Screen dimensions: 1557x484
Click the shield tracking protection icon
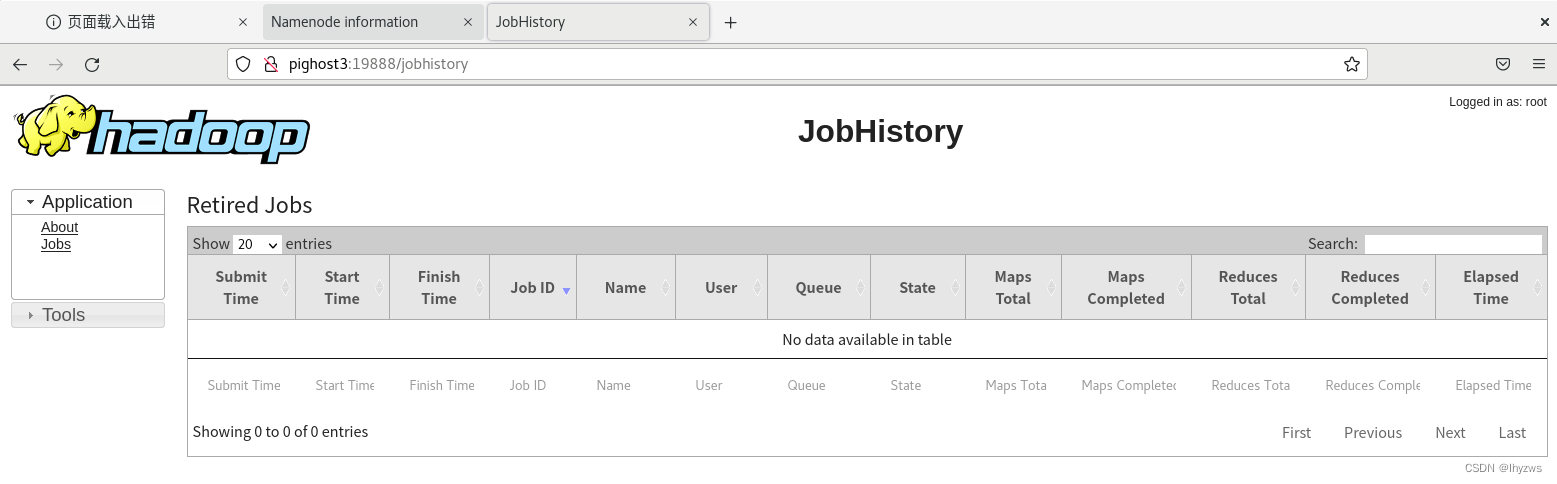click(x=243, y=64)
